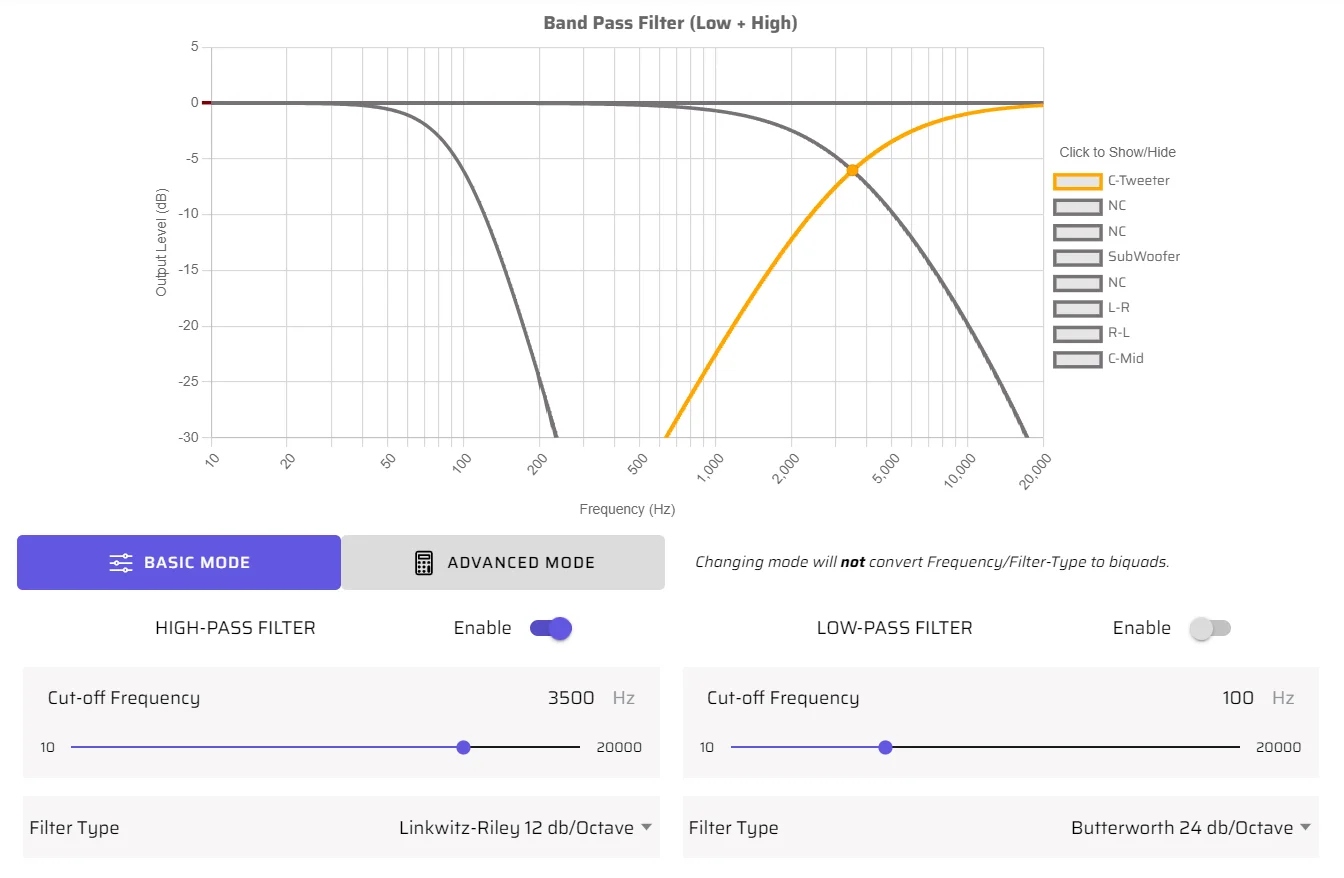
Task: Toggle the L-R legend box
Action: [1077, 308]
